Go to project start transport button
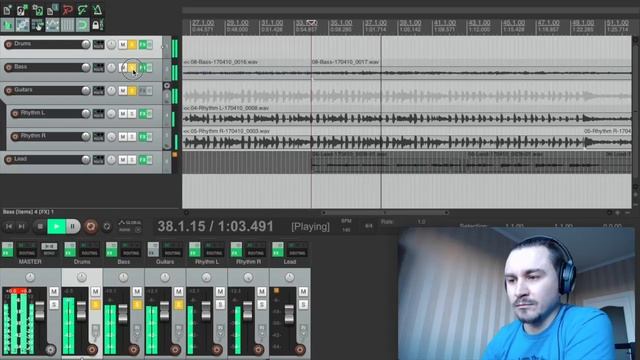This screenshot has width=640, height=360. pyautogui.click(x=9, y=227)
